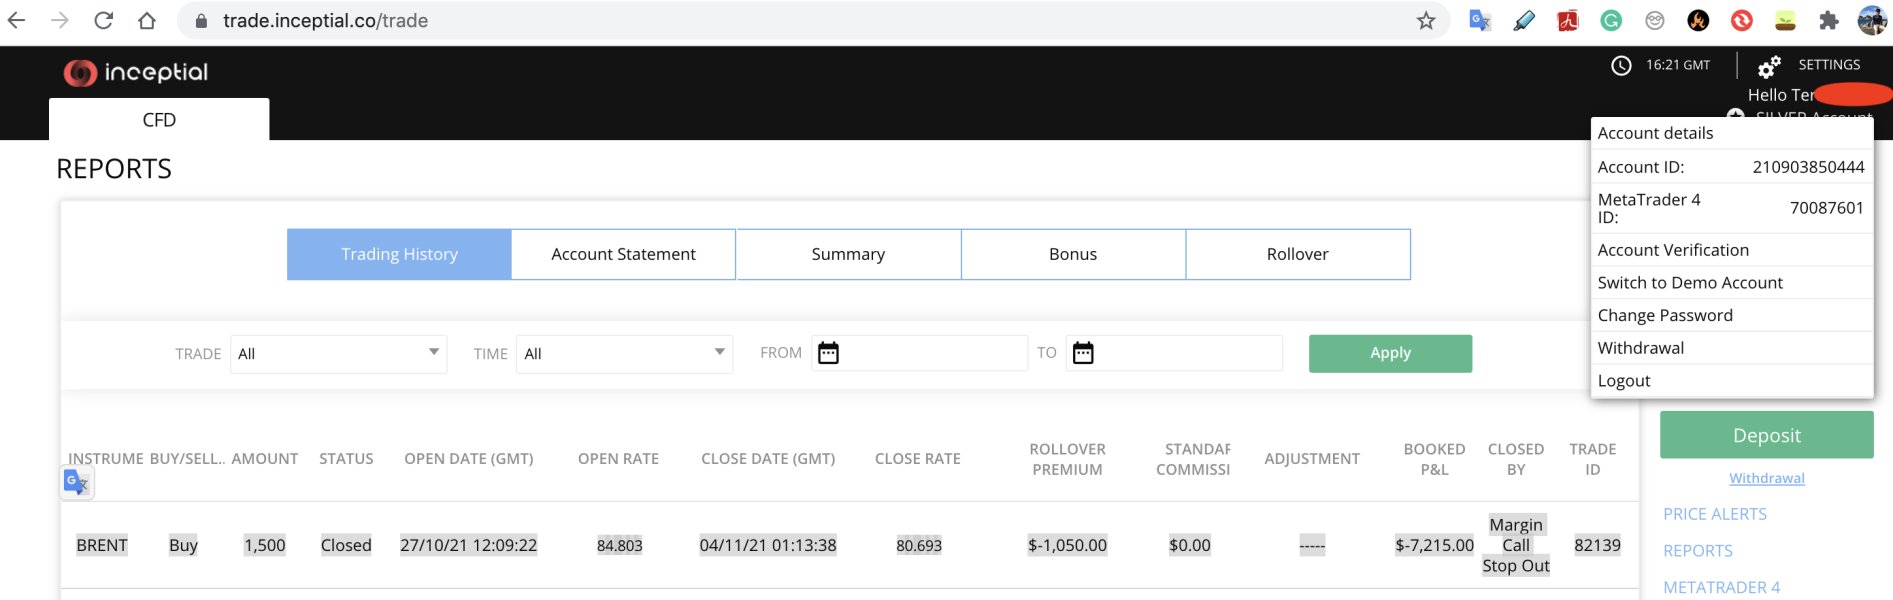Screen dimensions: 1893x600
Task: Open the Rollover report tab
Action: (1297, 254)
